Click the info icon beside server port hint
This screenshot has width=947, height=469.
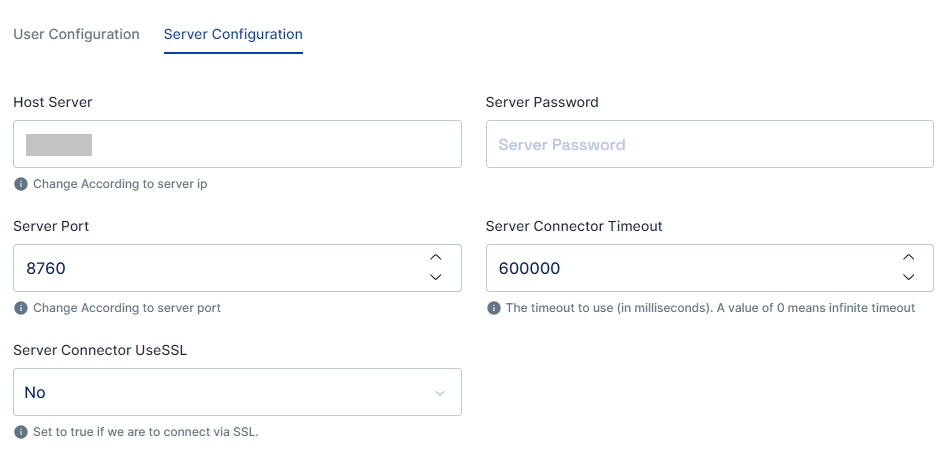click(21, 308)
